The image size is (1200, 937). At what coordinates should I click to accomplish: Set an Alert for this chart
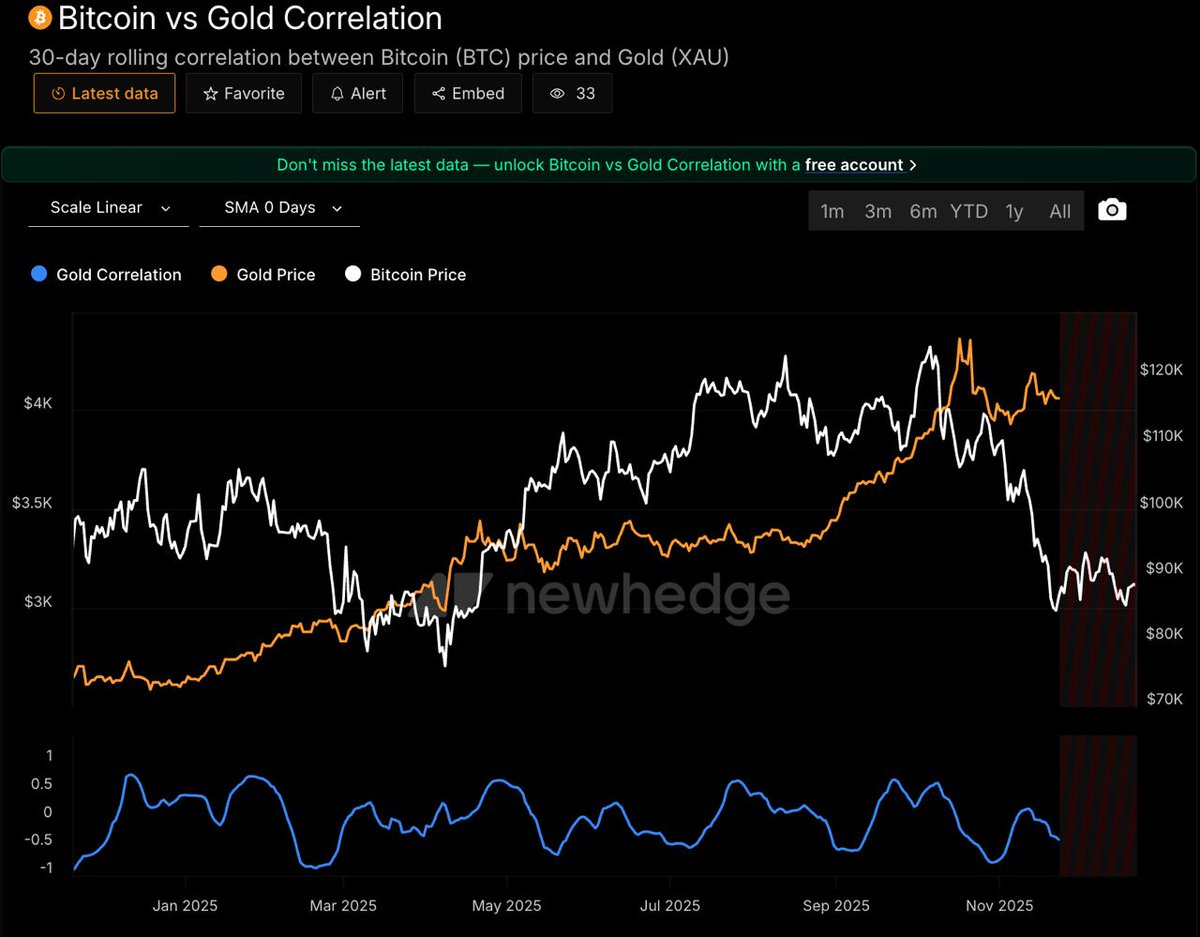(358, 93)
